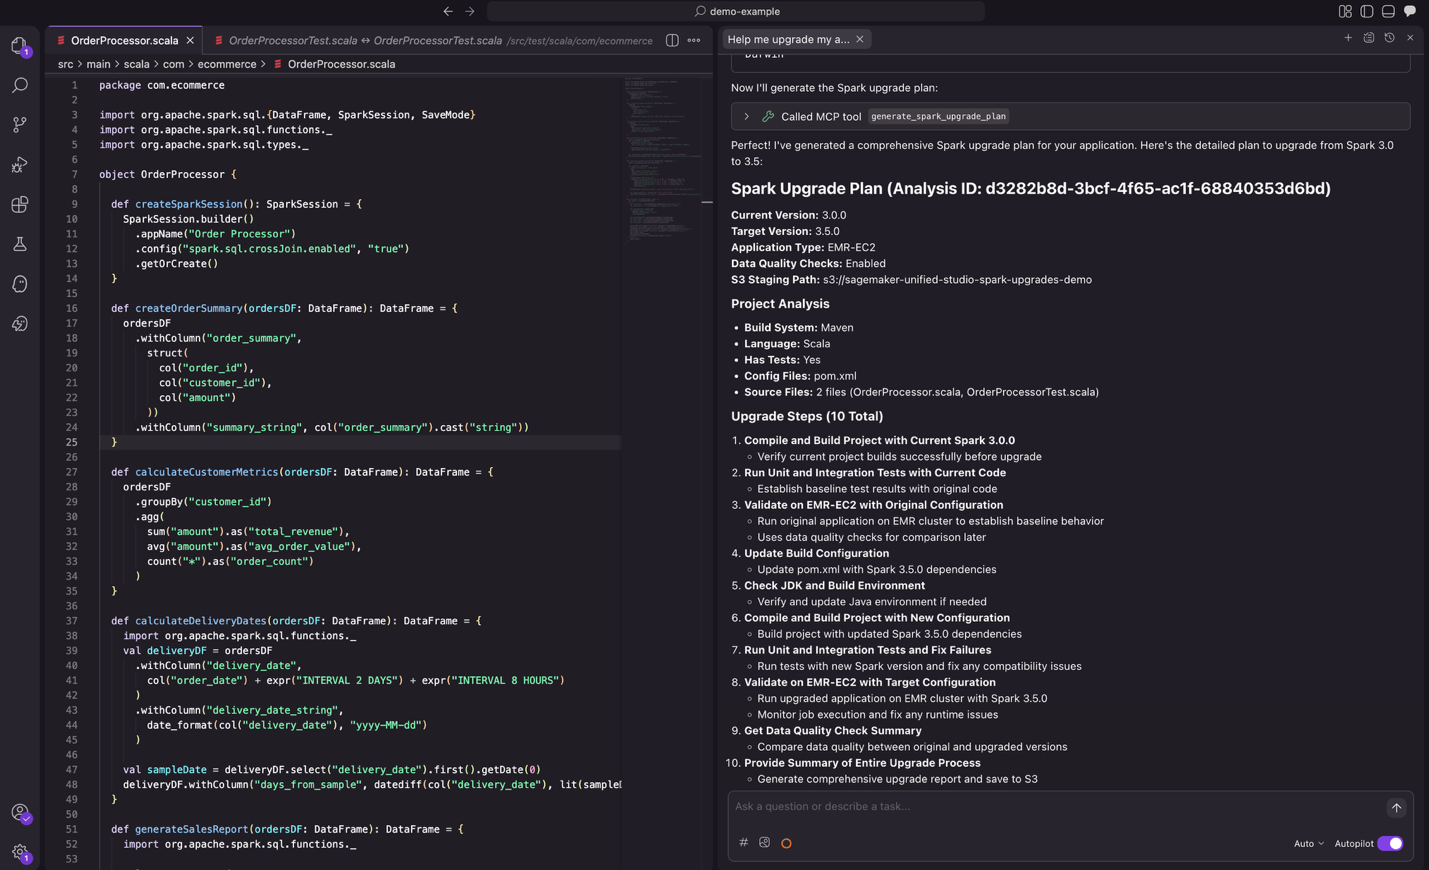
Task: Click the # context icon in chat
Action: 743,843
